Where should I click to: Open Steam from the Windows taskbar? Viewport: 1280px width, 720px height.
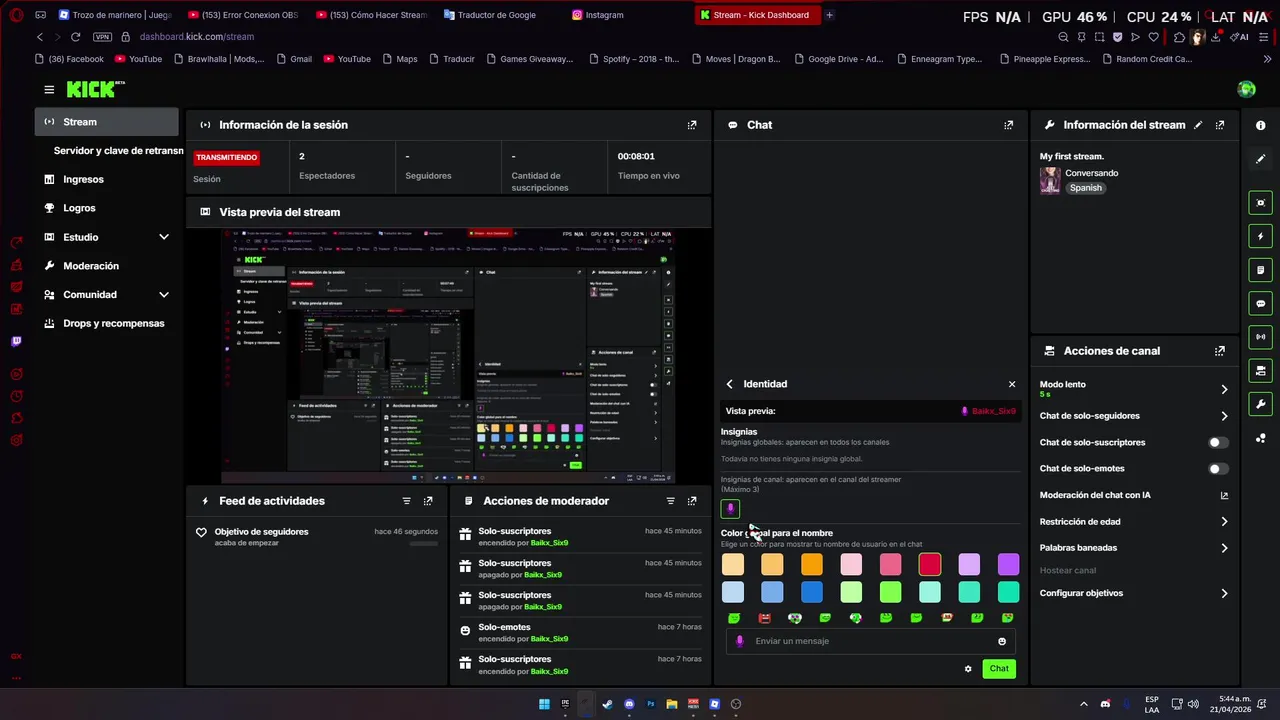(607, 704)
